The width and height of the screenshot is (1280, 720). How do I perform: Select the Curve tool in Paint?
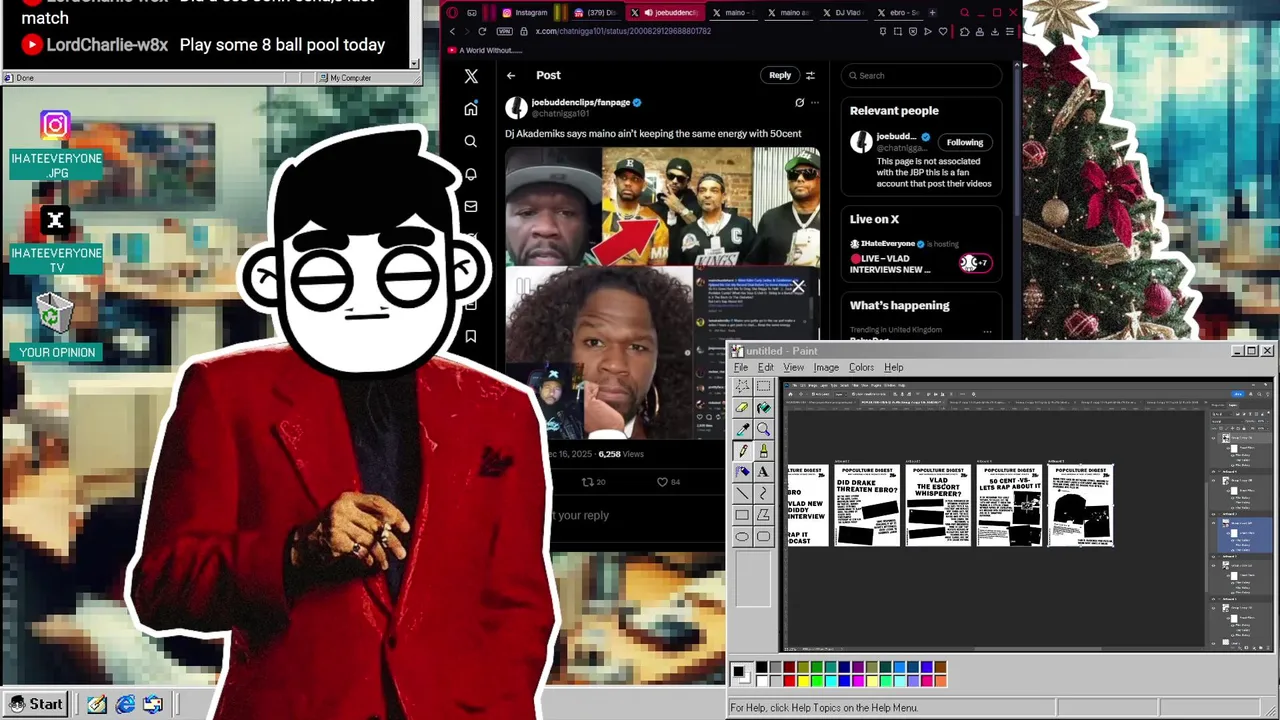[x=763, y=493]
